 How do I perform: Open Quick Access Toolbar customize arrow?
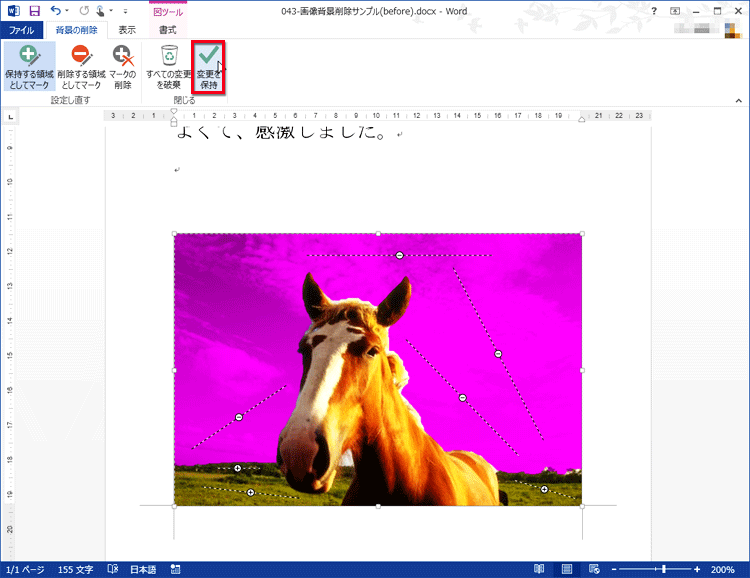click(125, 11)
